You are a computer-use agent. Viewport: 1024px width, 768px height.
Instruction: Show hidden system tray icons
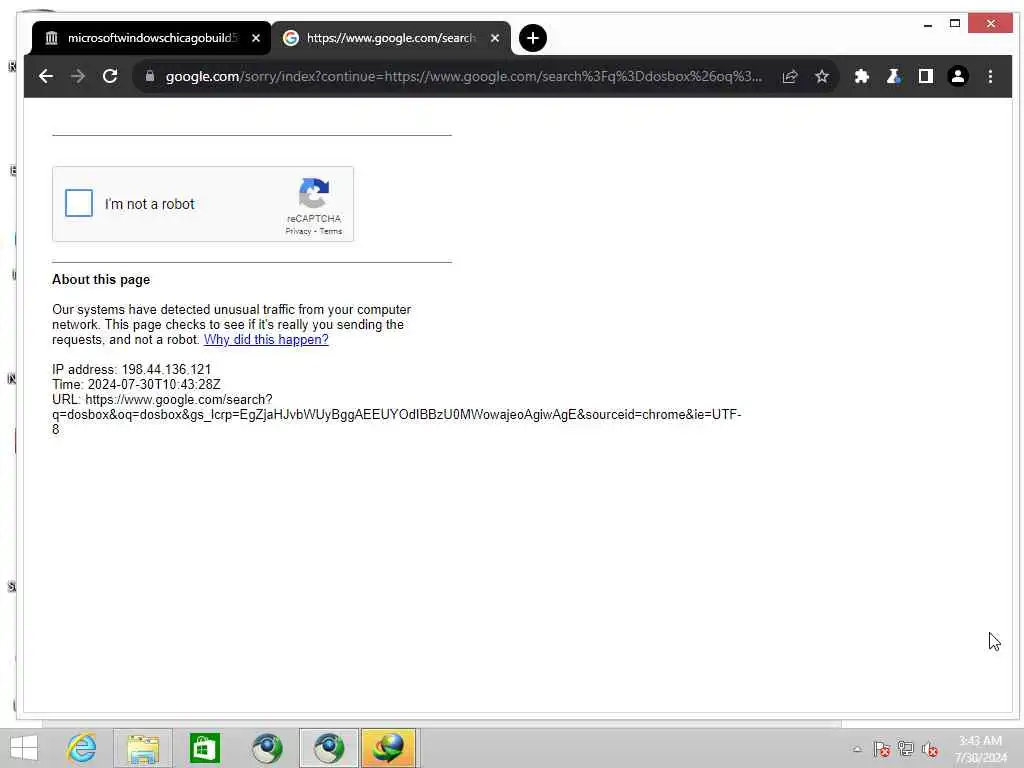click(857, 749)
